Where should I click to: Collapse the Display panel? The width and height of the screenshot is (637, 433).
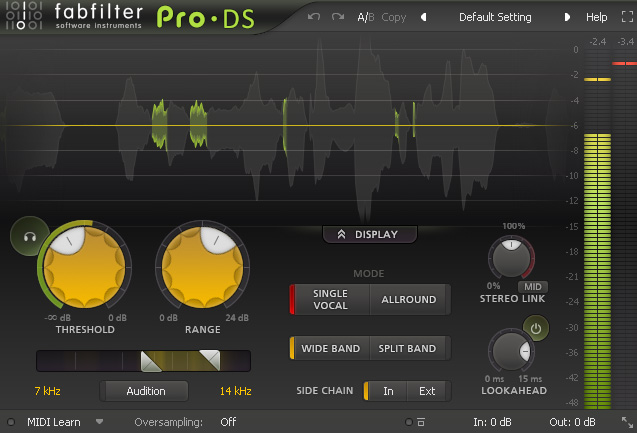(370, 234)
